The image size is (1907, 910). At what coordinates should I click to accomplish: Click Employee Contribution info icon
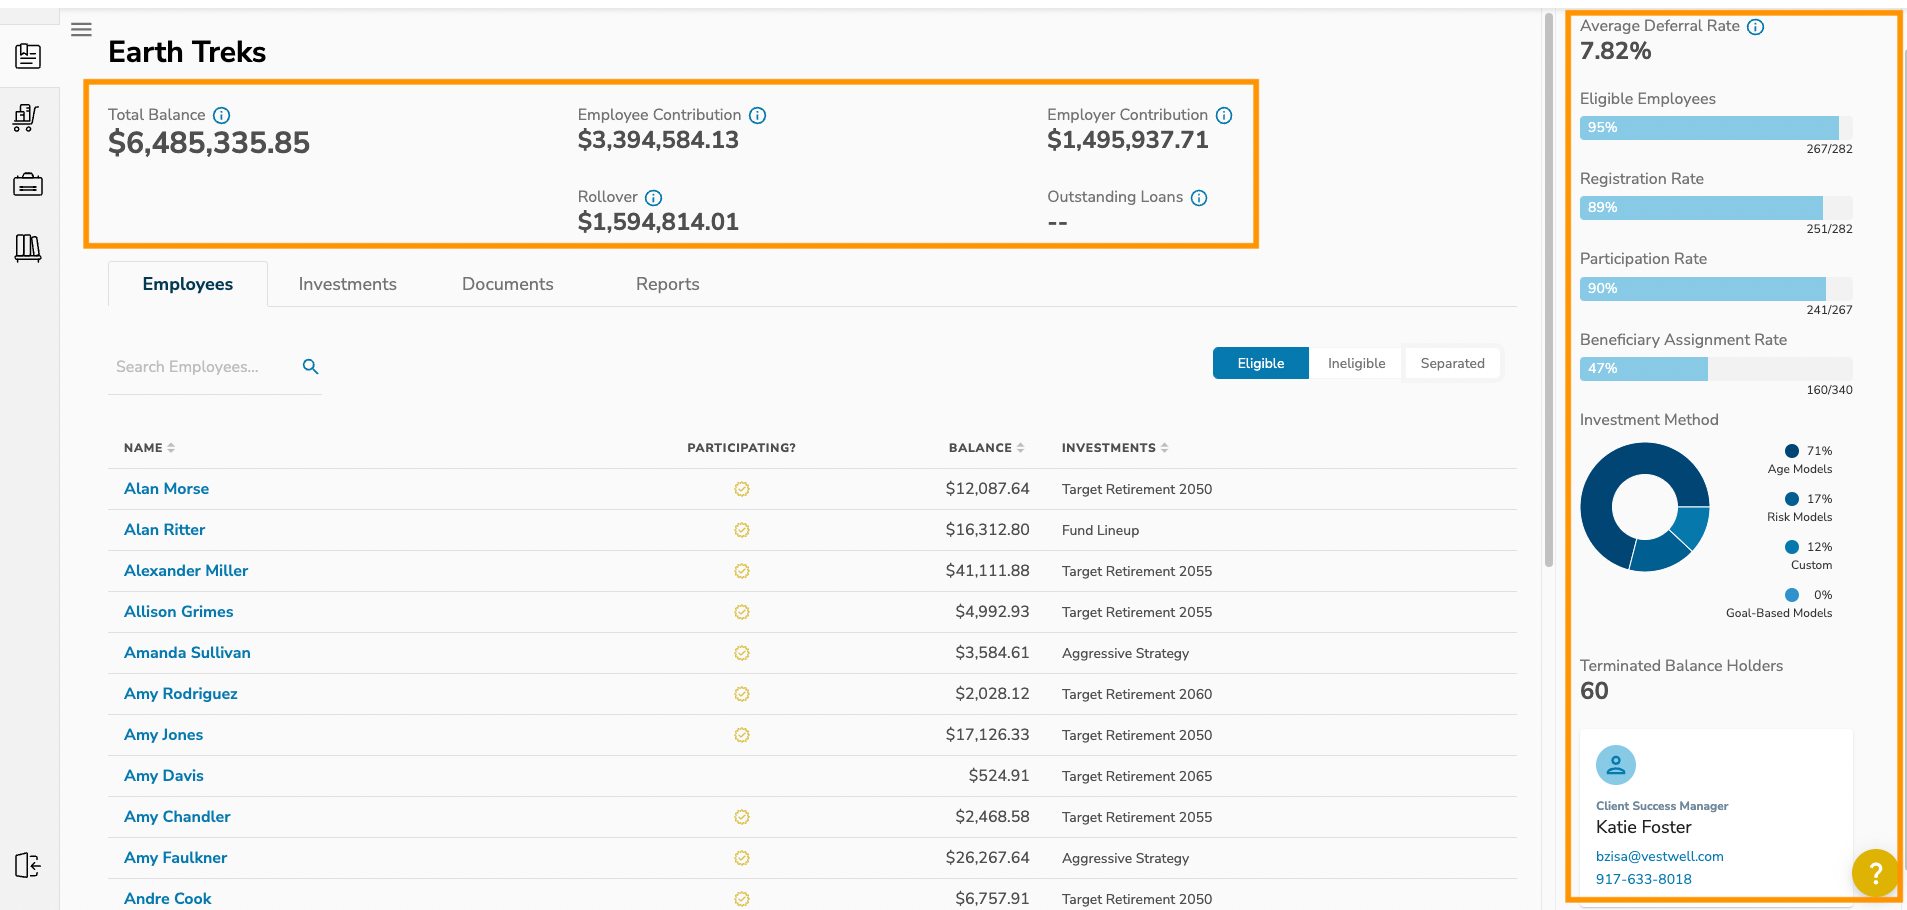[758, 116]
